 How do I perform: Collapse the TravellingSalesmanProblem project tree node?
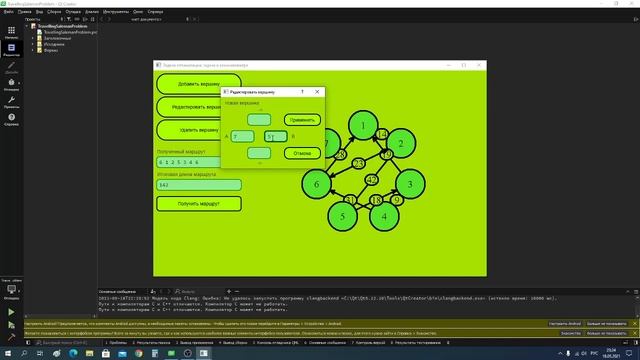[x=27, y=26]
